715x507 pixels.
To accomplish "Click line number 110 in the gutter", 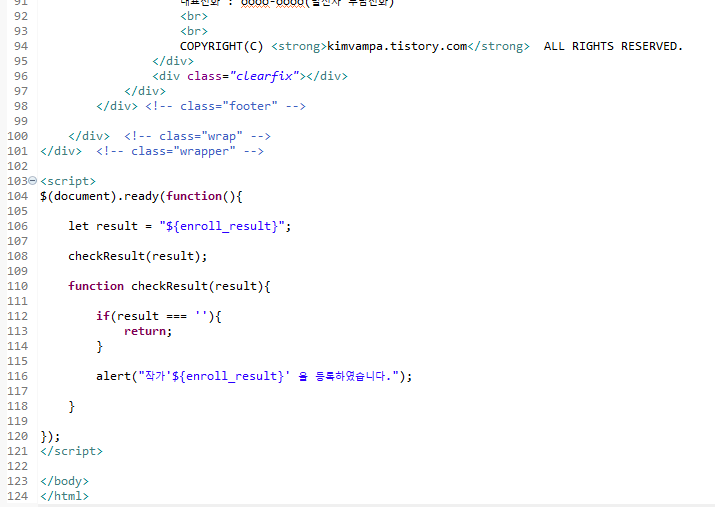I will click(x=17, y=286).
